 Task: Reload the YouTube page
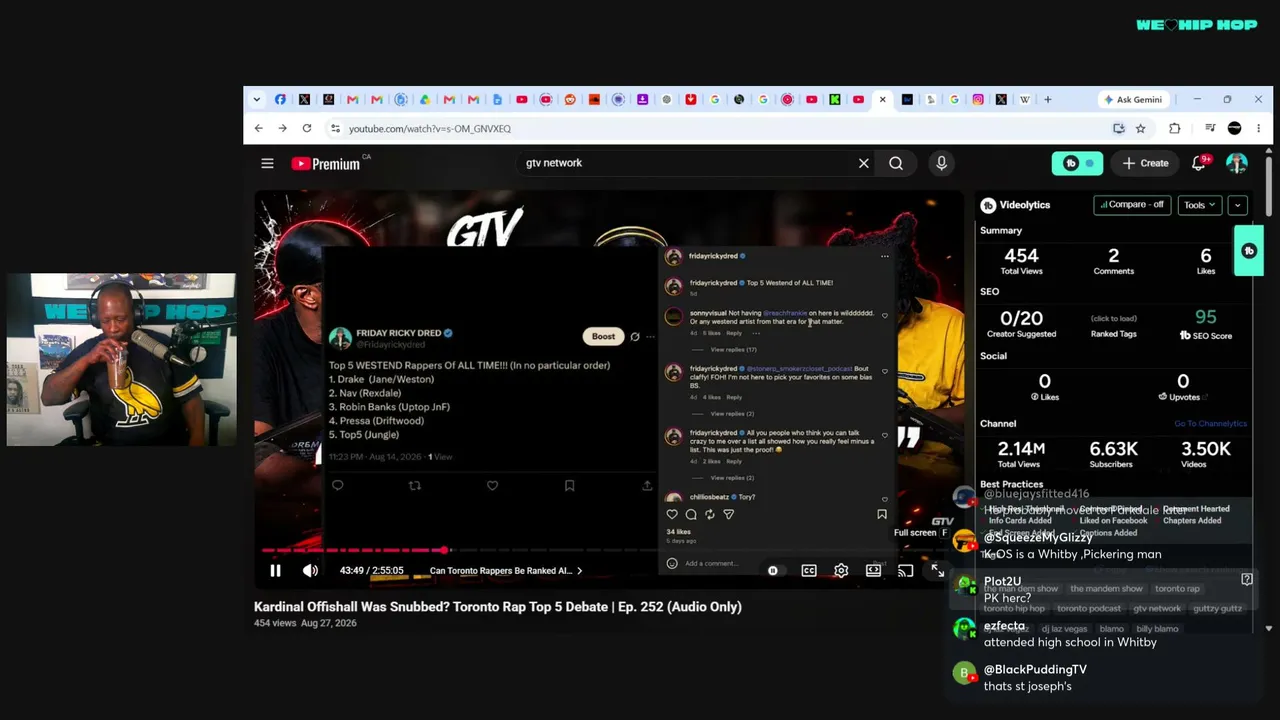point(307,128)
